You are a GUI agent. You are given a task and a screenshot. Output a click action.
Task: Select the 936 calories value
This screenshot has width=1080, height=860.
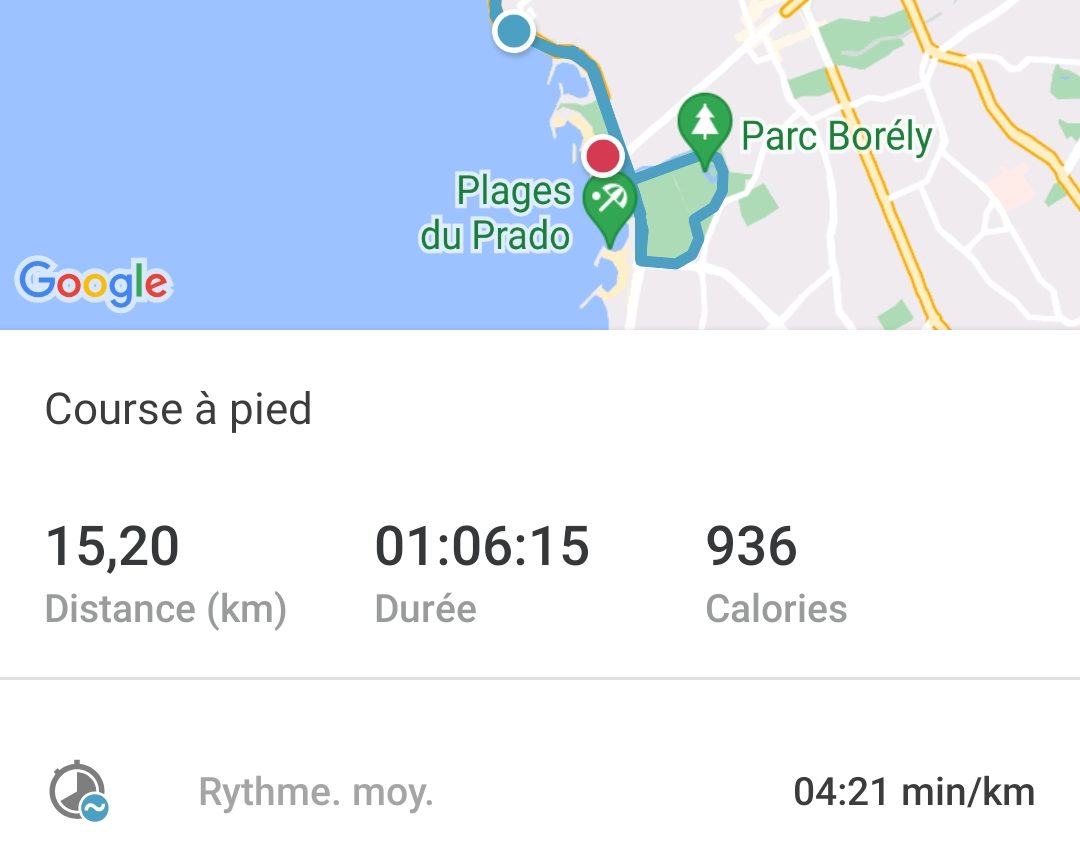751,546
